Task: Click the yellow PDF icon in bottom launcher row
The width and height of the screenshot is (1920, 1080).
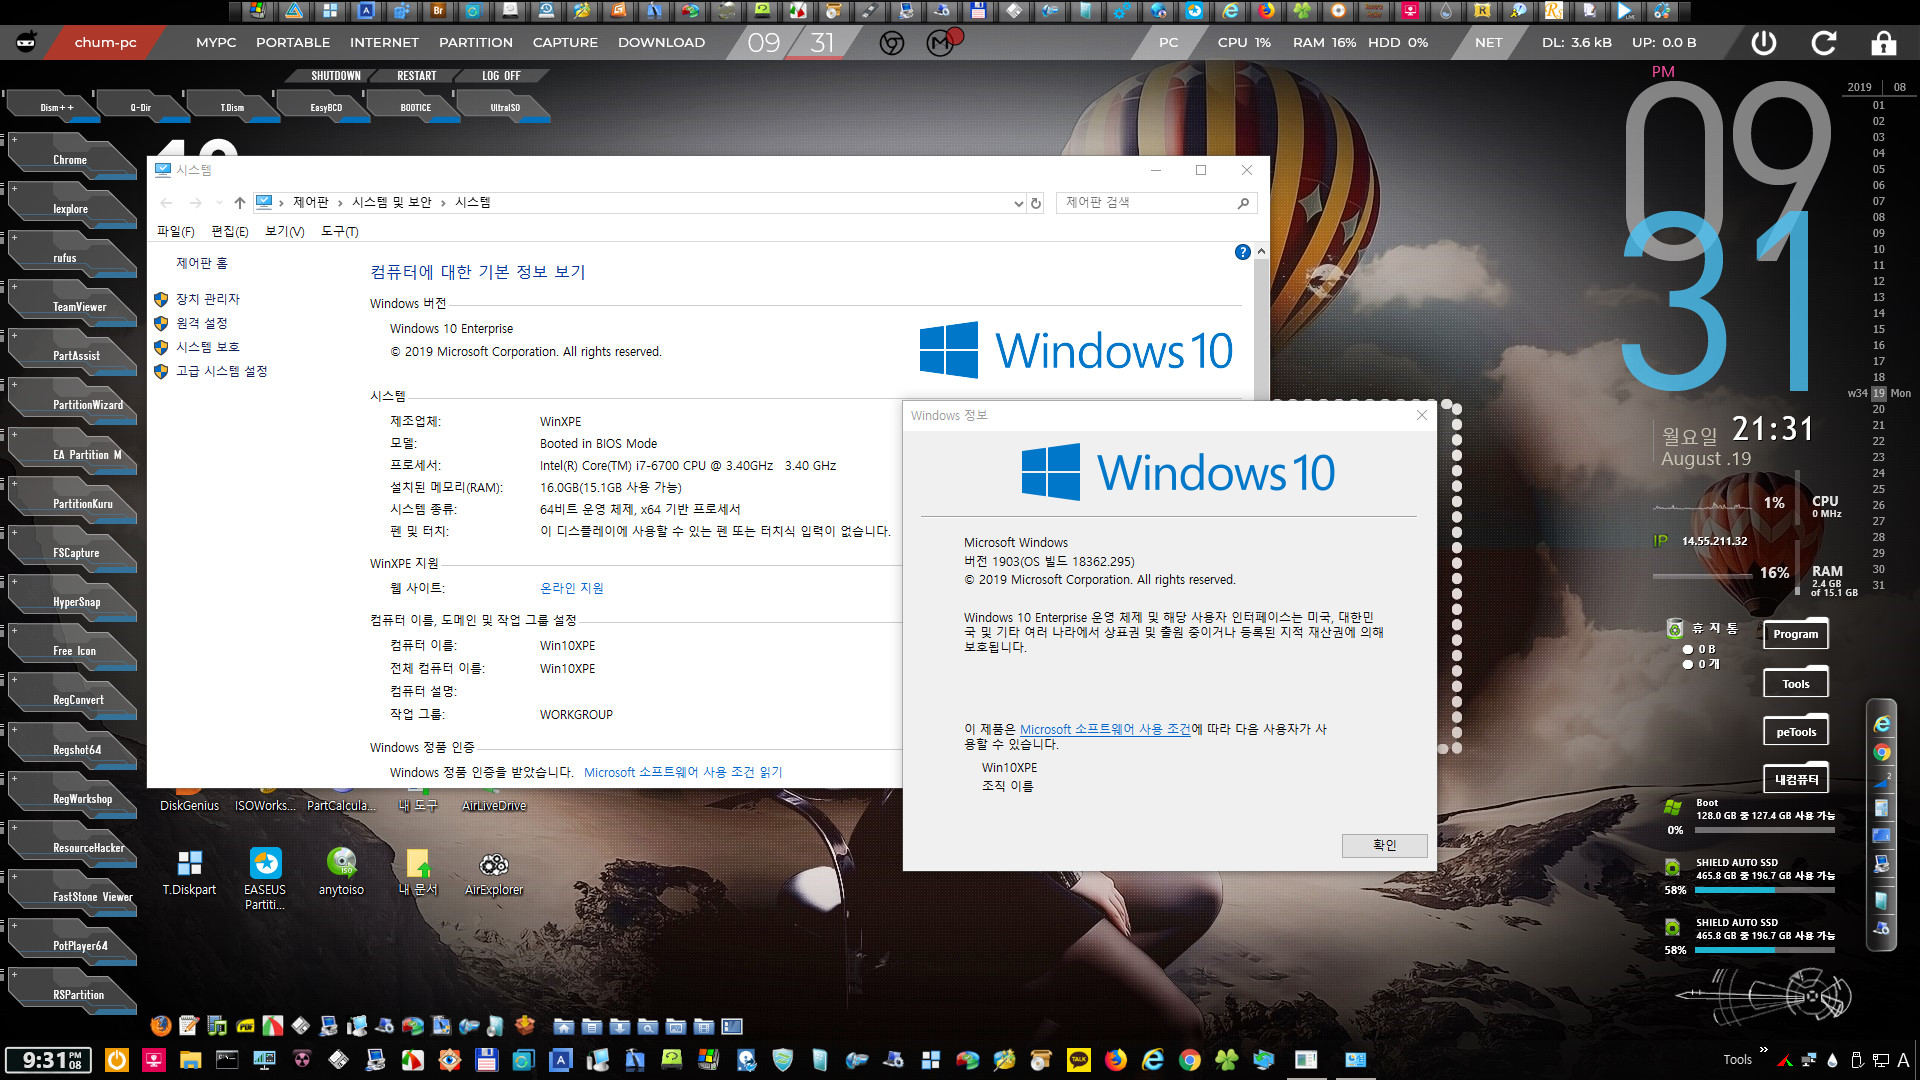Action: (x=245, y=1026)
